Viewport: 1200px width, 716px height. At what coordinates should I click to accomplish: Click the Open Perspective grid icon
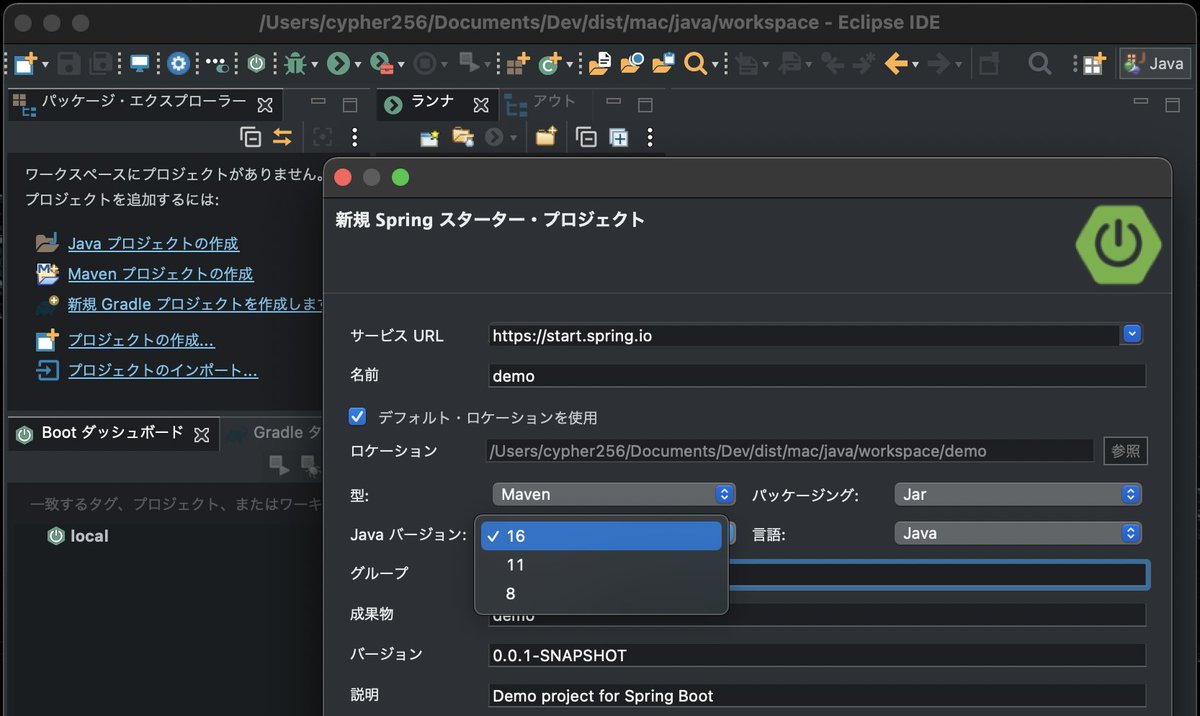pos(1094,64)
